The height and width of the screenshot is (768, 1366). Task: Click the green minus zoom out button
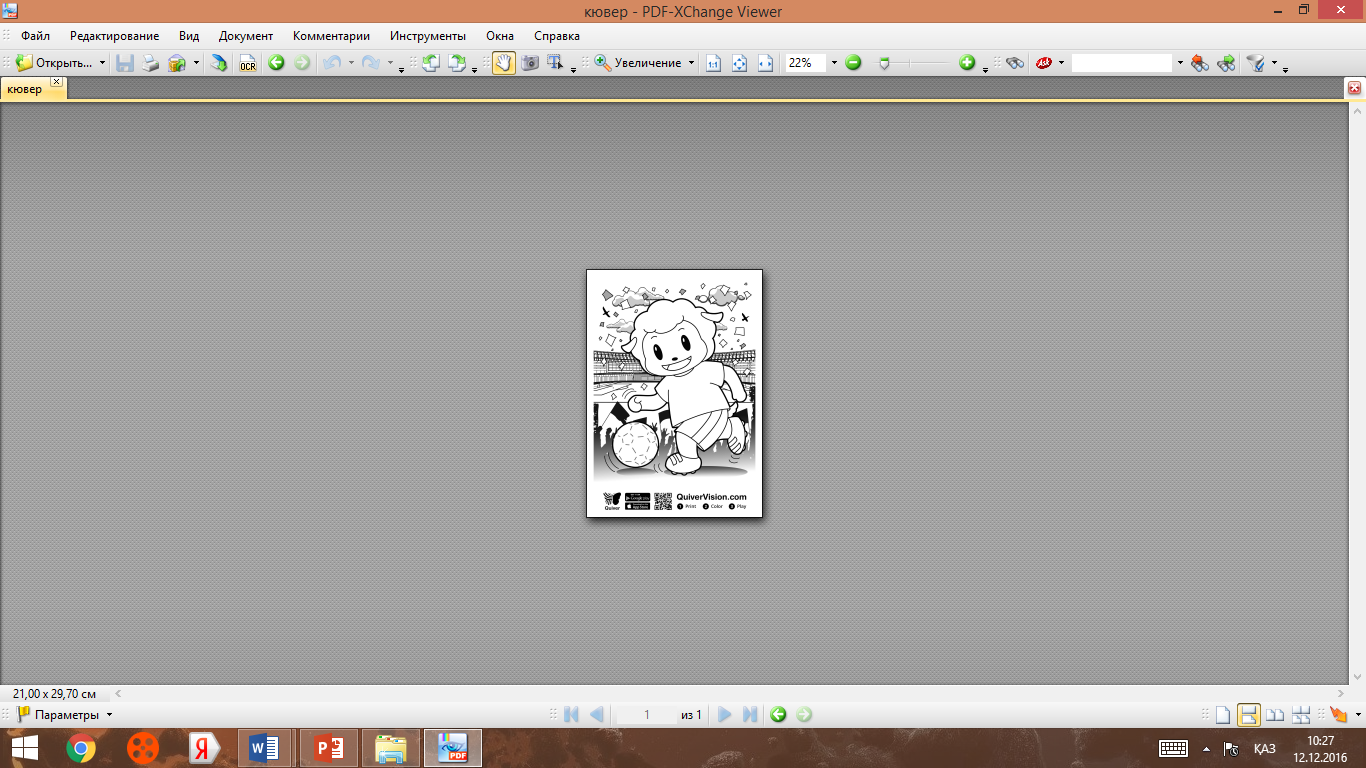tap(853, 63)
